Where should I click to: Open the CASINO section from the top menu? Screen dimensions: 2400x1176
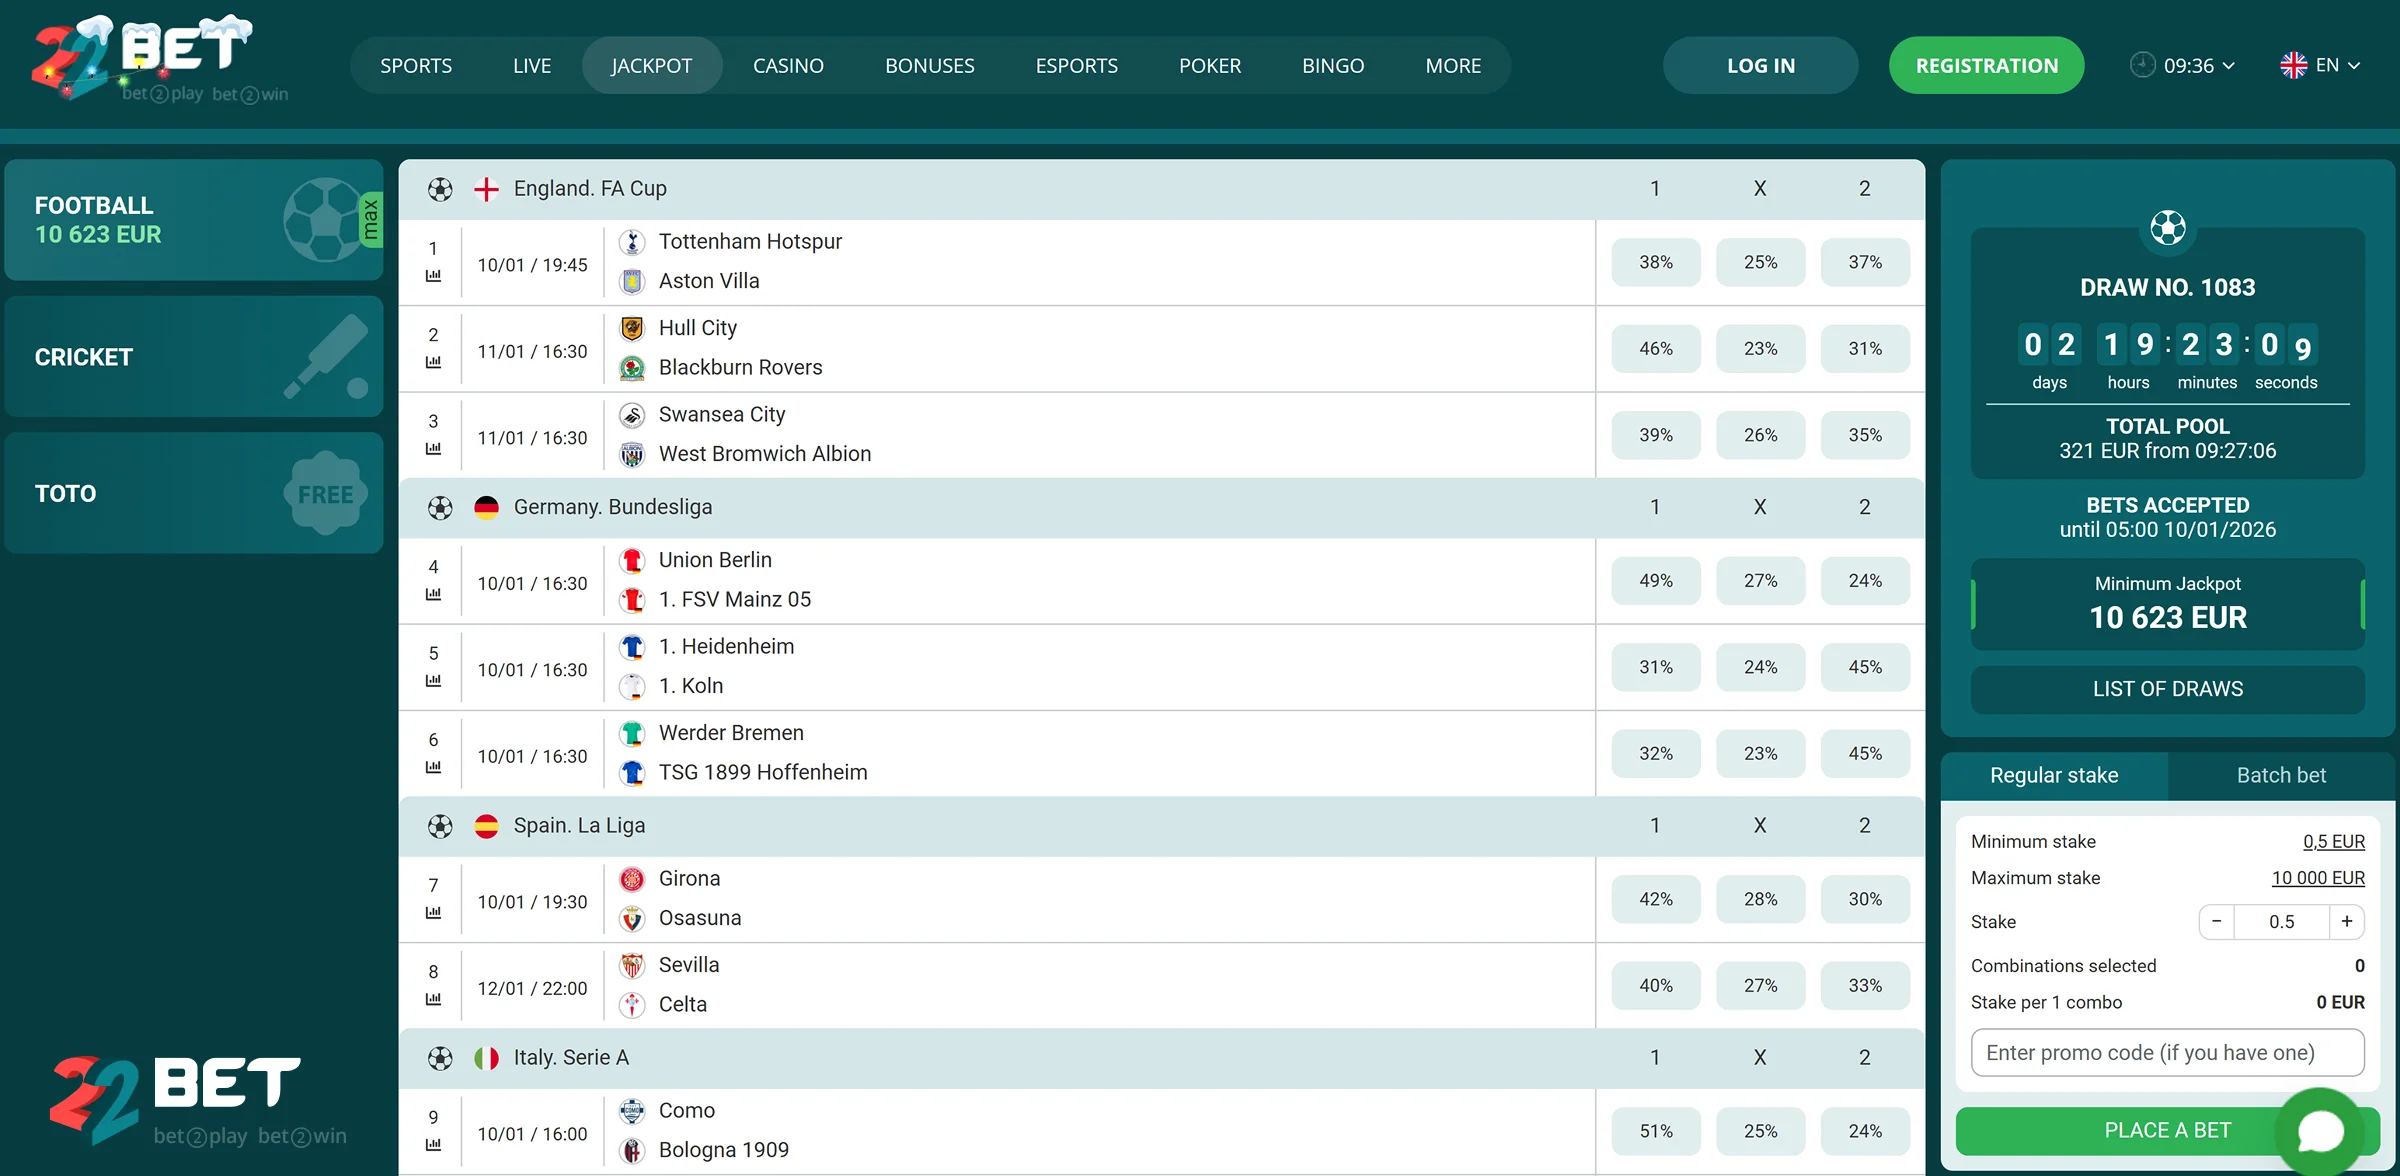(788, 64)
